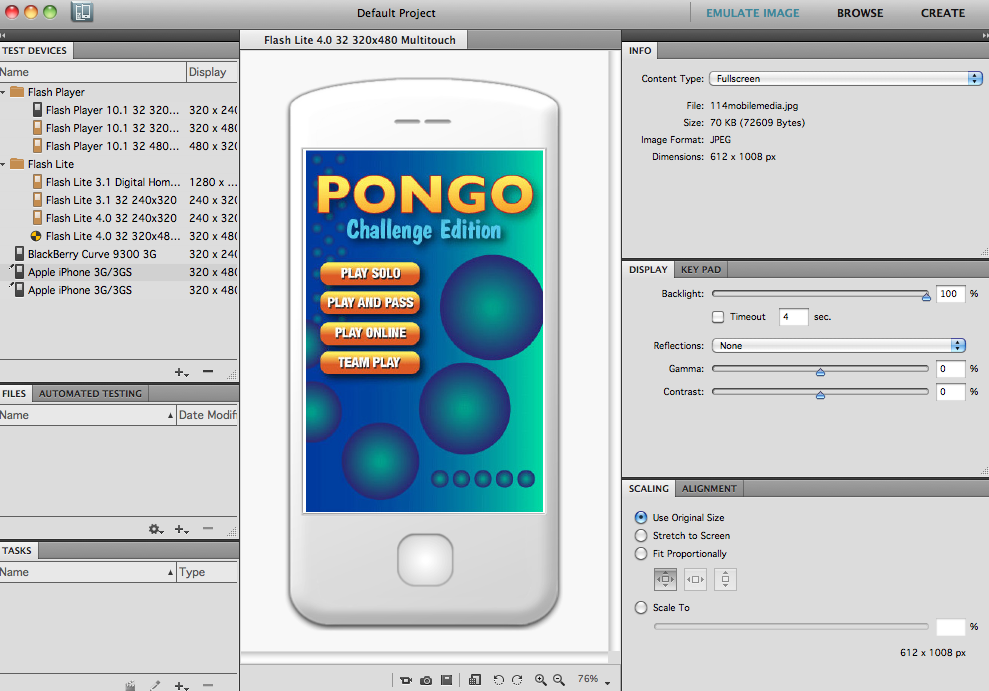Switch to the Alignment tab

coord(709,489)
